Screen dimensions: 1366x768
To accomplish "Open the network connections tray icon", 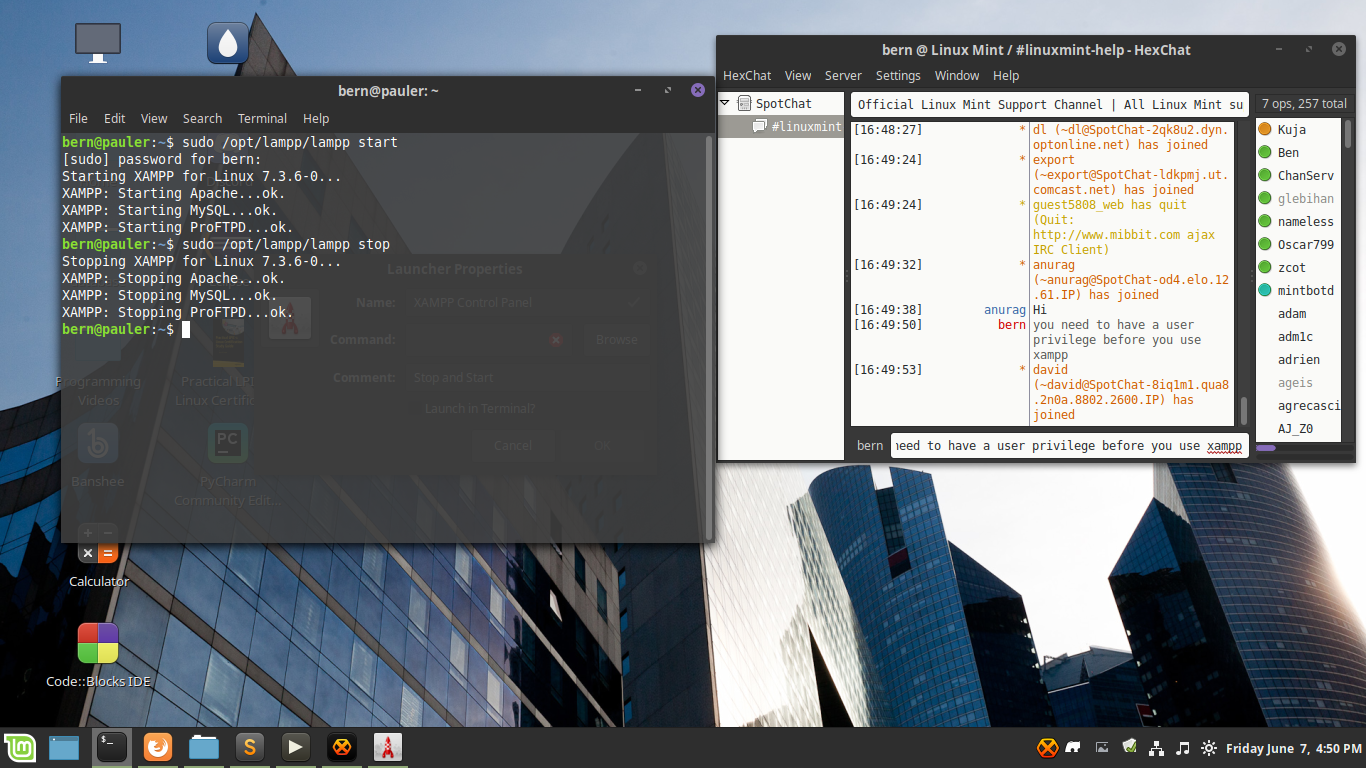I will point(1157,748).
